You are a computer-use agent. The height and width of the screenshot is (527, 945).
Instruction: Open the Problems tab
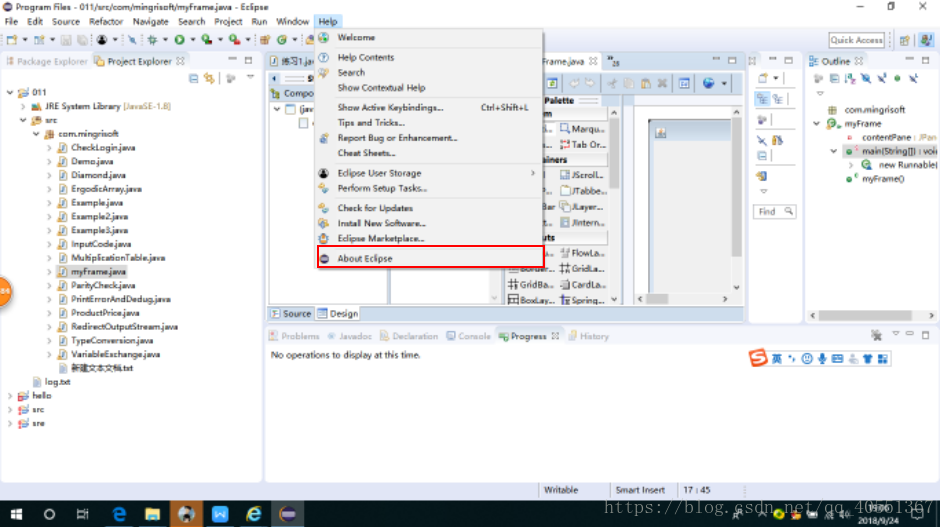(x=294, y=336)
